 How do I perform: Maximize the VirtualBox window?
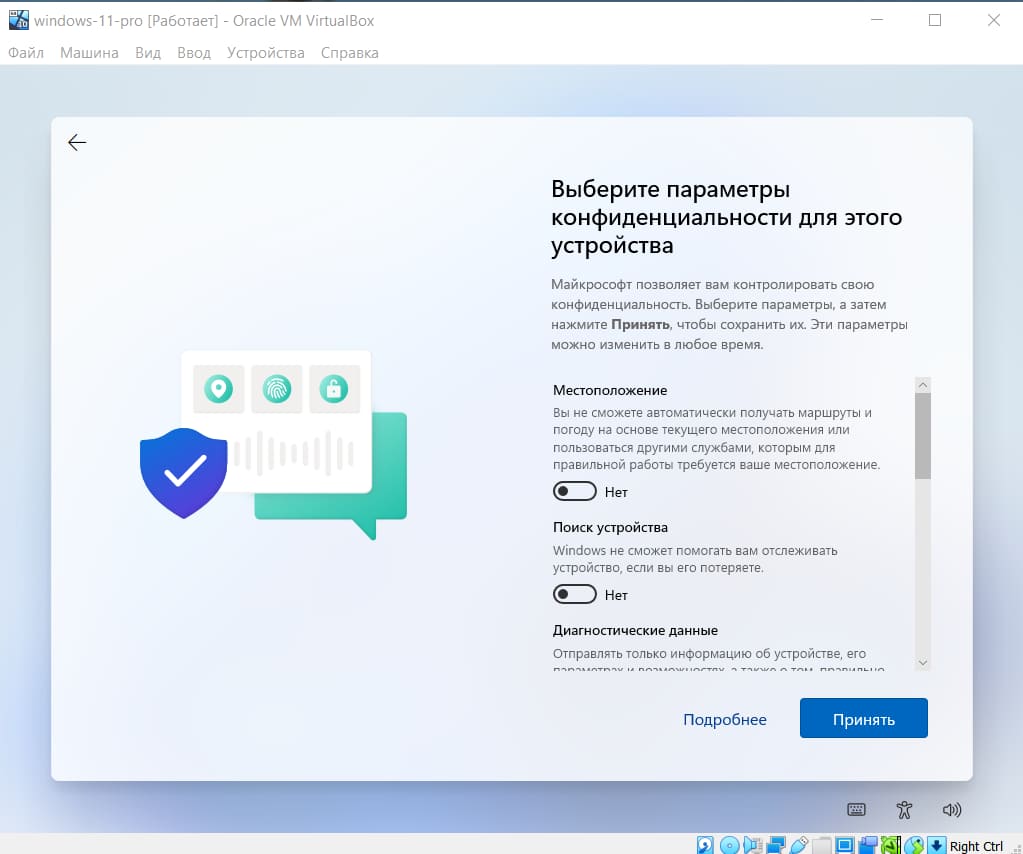[x=935, y=20]
